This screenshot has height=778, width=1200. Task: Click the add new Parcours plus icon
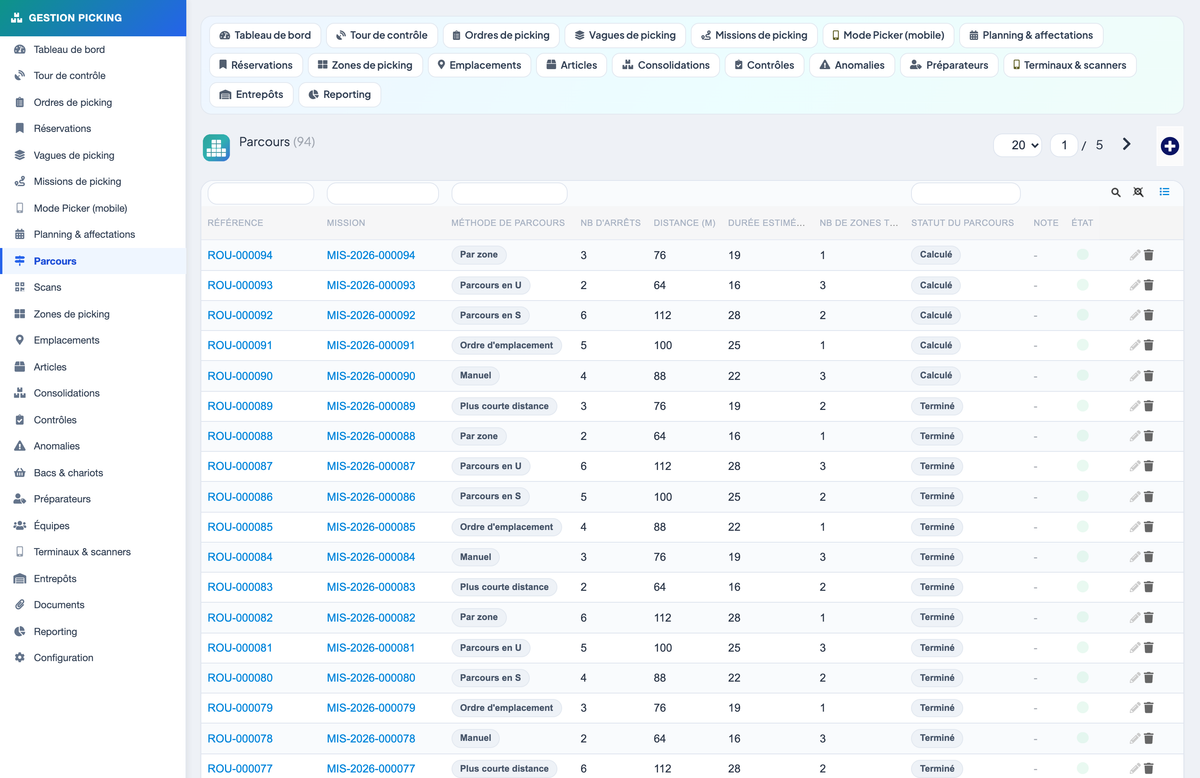click(x=1169, y=146)
